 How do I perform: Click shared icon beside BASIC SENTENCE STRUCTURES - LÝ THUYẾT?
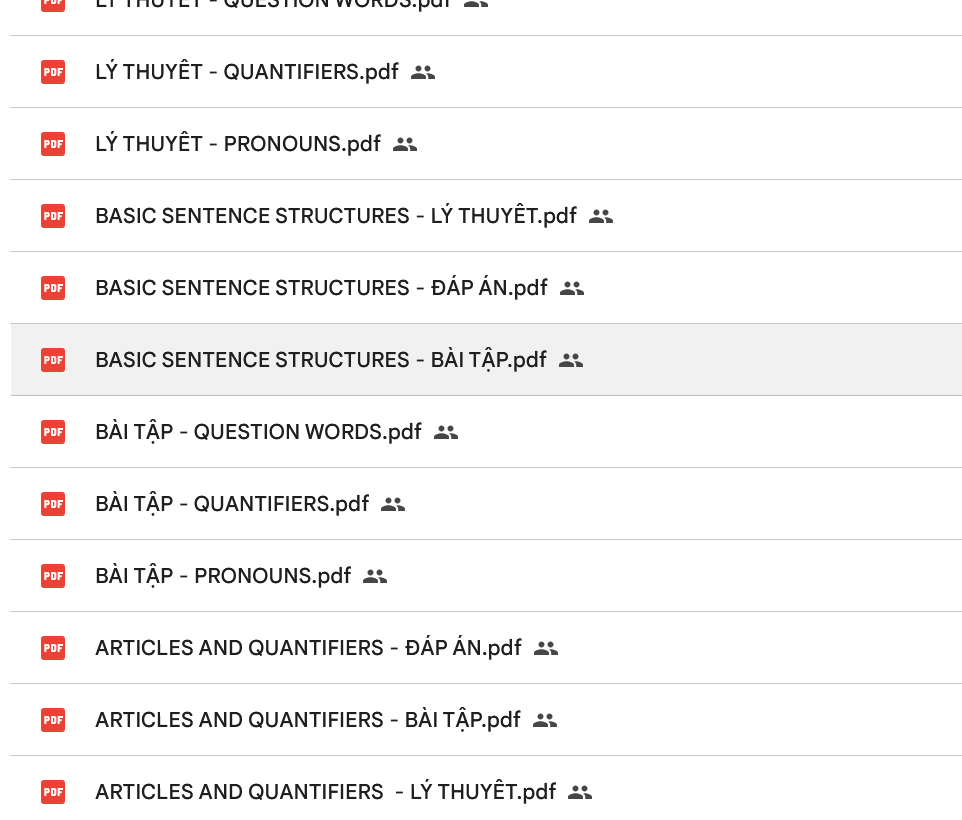(601, 216)
